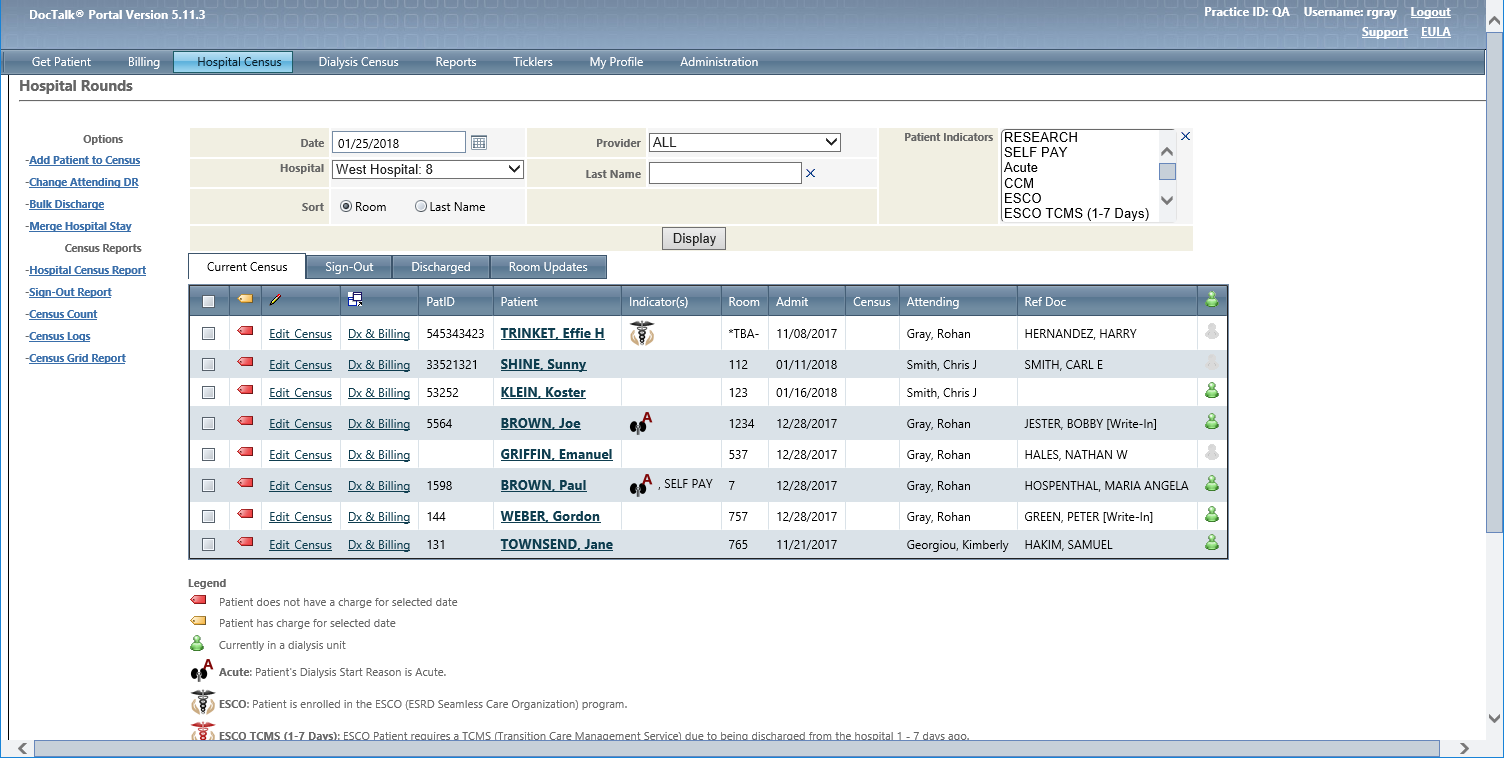1504x758 pixels.
Task: Expand the Provider dropdown set to ALL
Action: tap(744, 143)
